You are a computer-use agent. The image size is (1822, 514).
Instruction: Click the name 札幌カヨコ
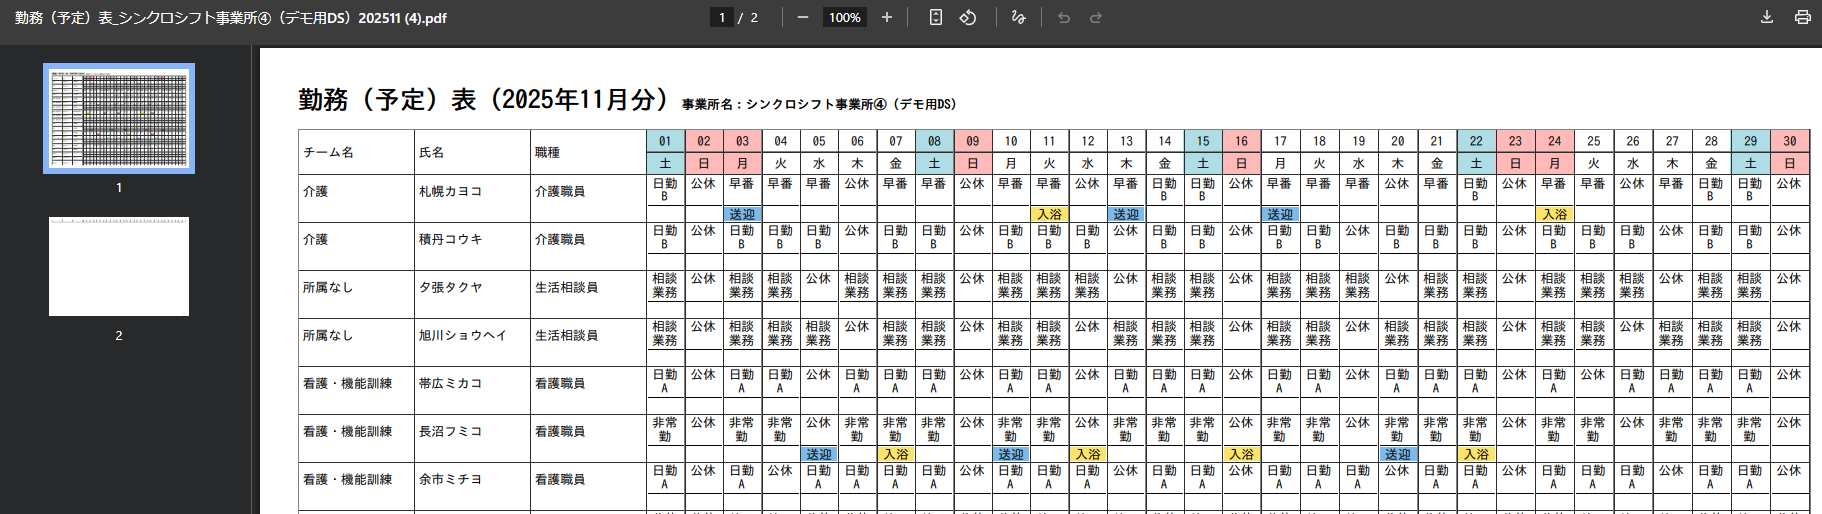450,191
